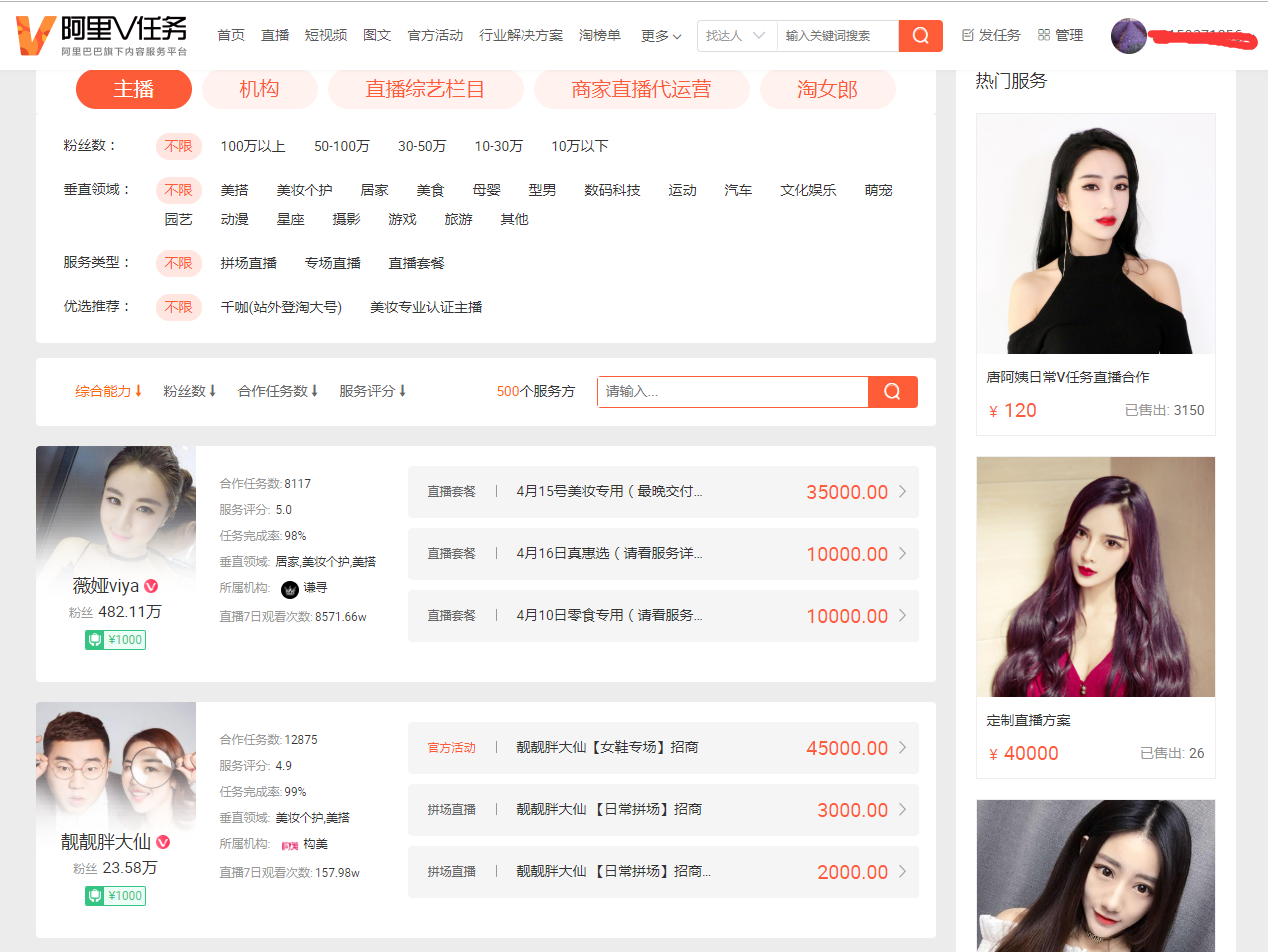Open 靓靓胖大仙【女鞋专场】招商 listing
The height and width of the screenshot is (952, 1268).
pyautogui.click(x=662, y=748)
